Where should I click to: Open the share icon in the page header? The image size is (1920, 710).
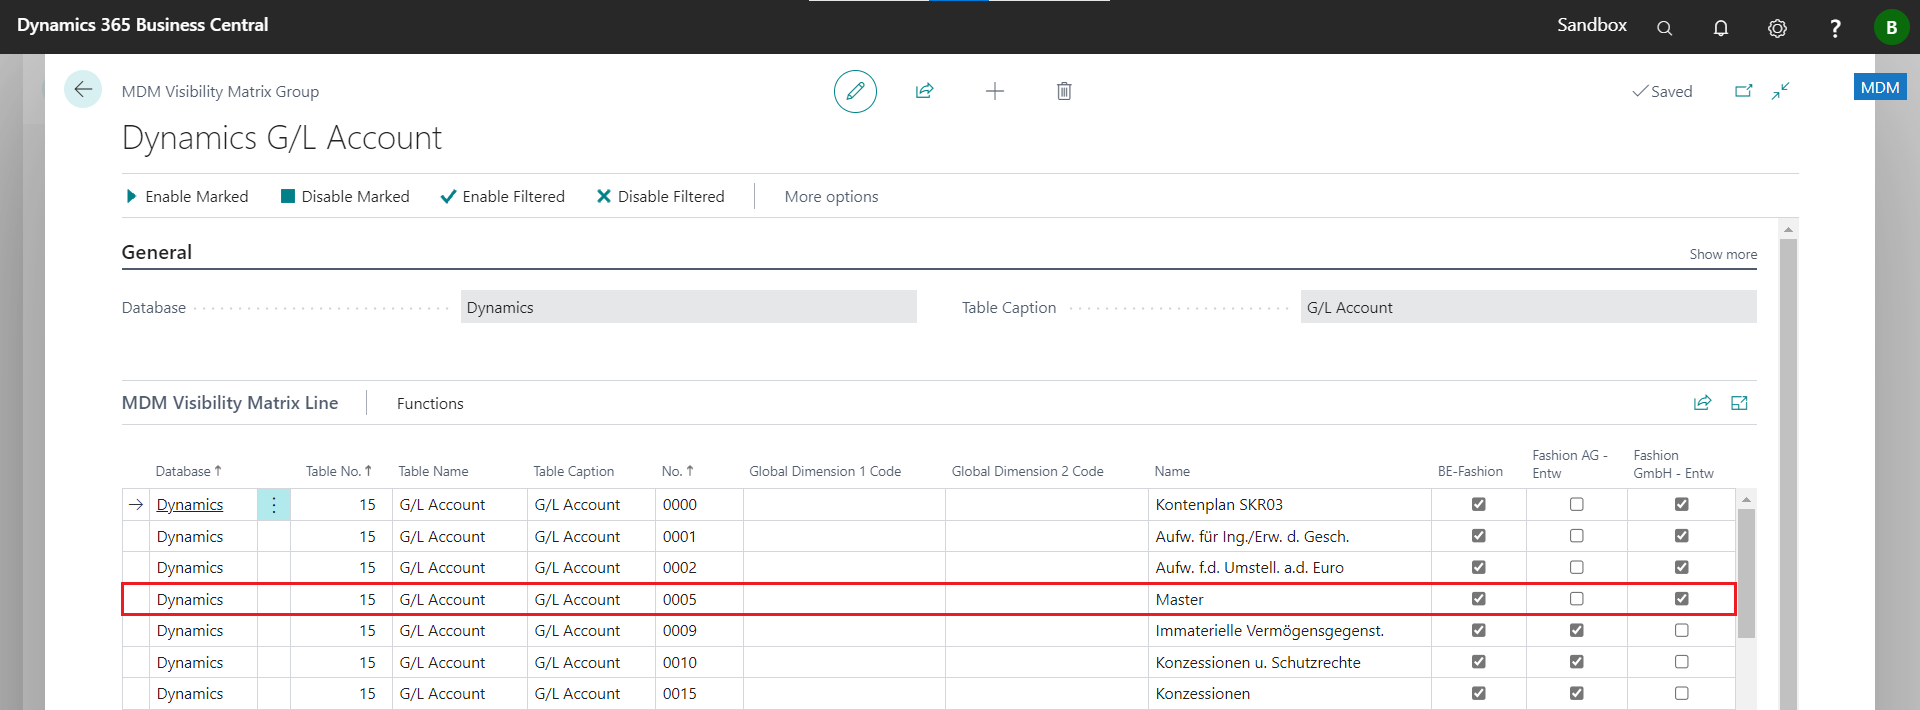click(924, 91)
